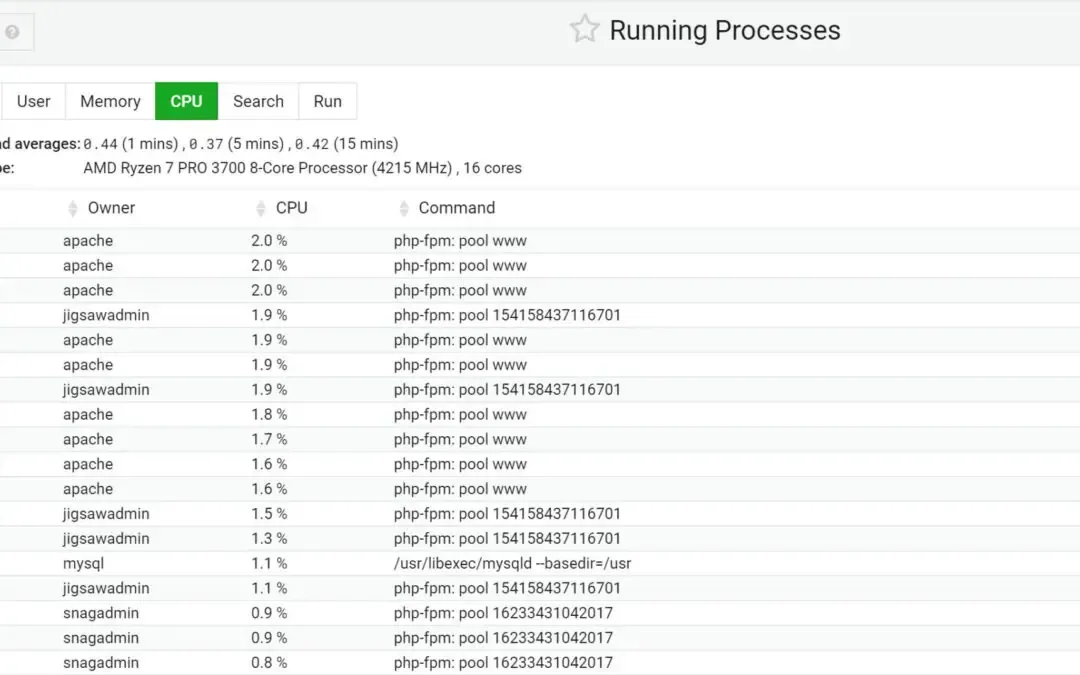Open the snagadmin php-fpm pool 16233431042017 process
Screen dimensions: 1080x675
click(502, 613)
